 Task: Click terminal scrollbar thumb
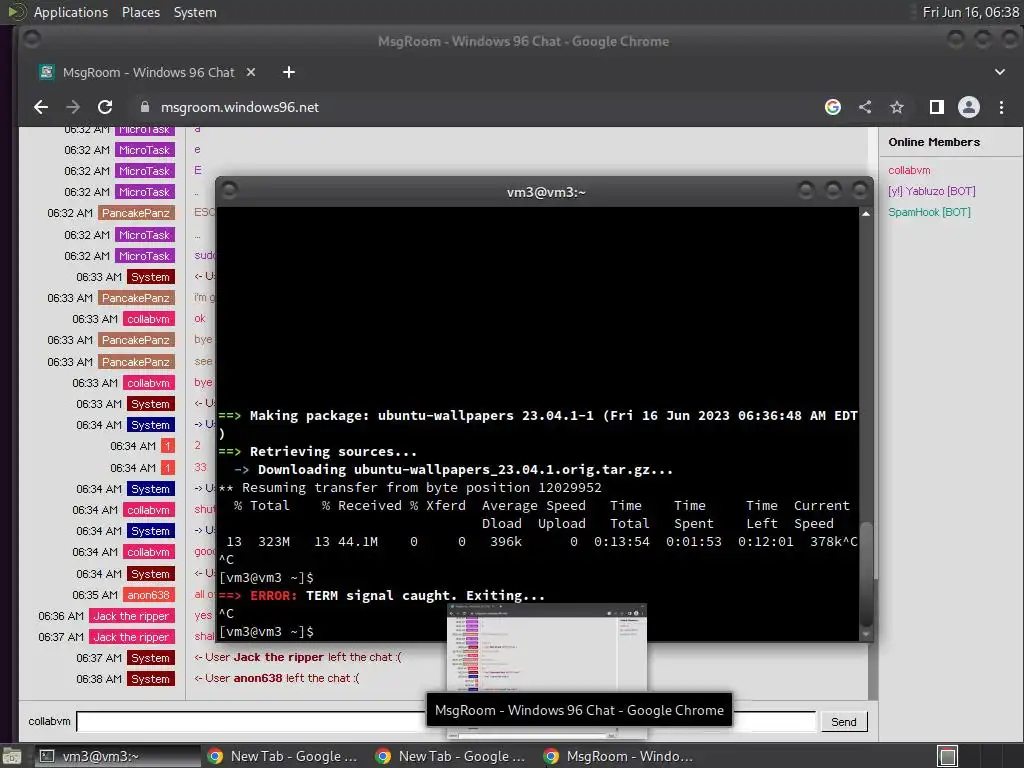(x=866, y=575)
